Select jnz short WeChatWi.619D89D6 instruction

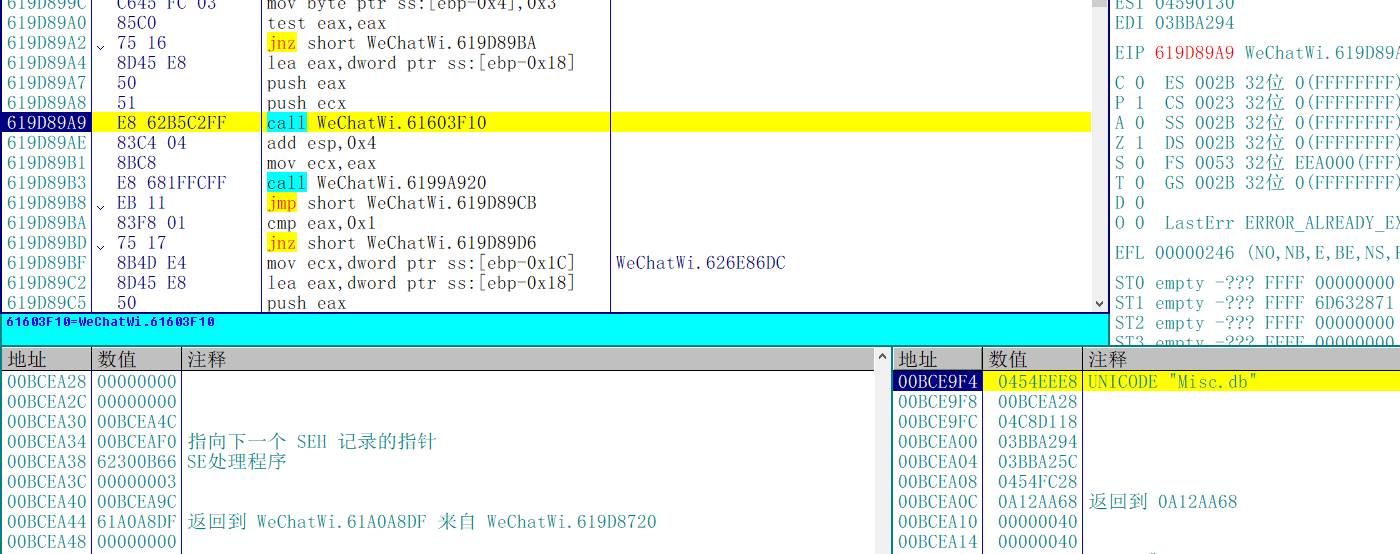pyautogui.click(x=401, y=243)
